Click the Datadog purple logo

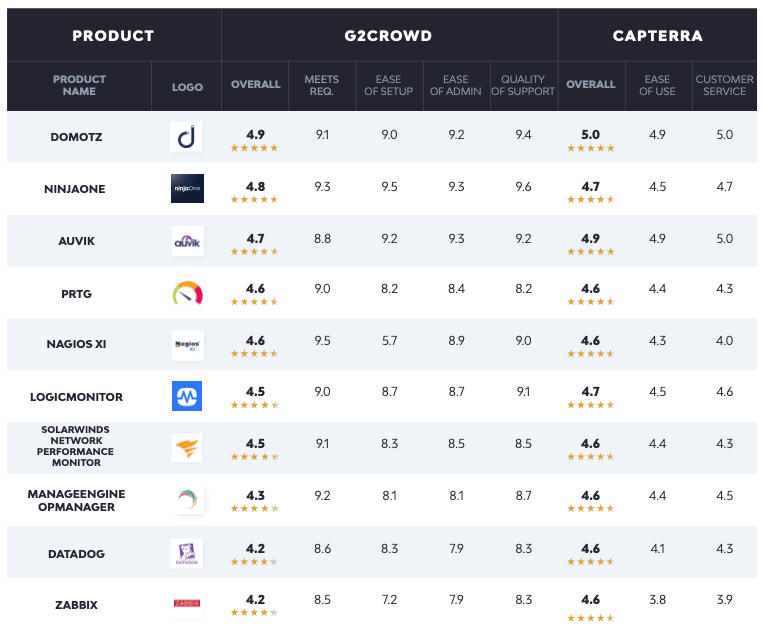point(187,552)
